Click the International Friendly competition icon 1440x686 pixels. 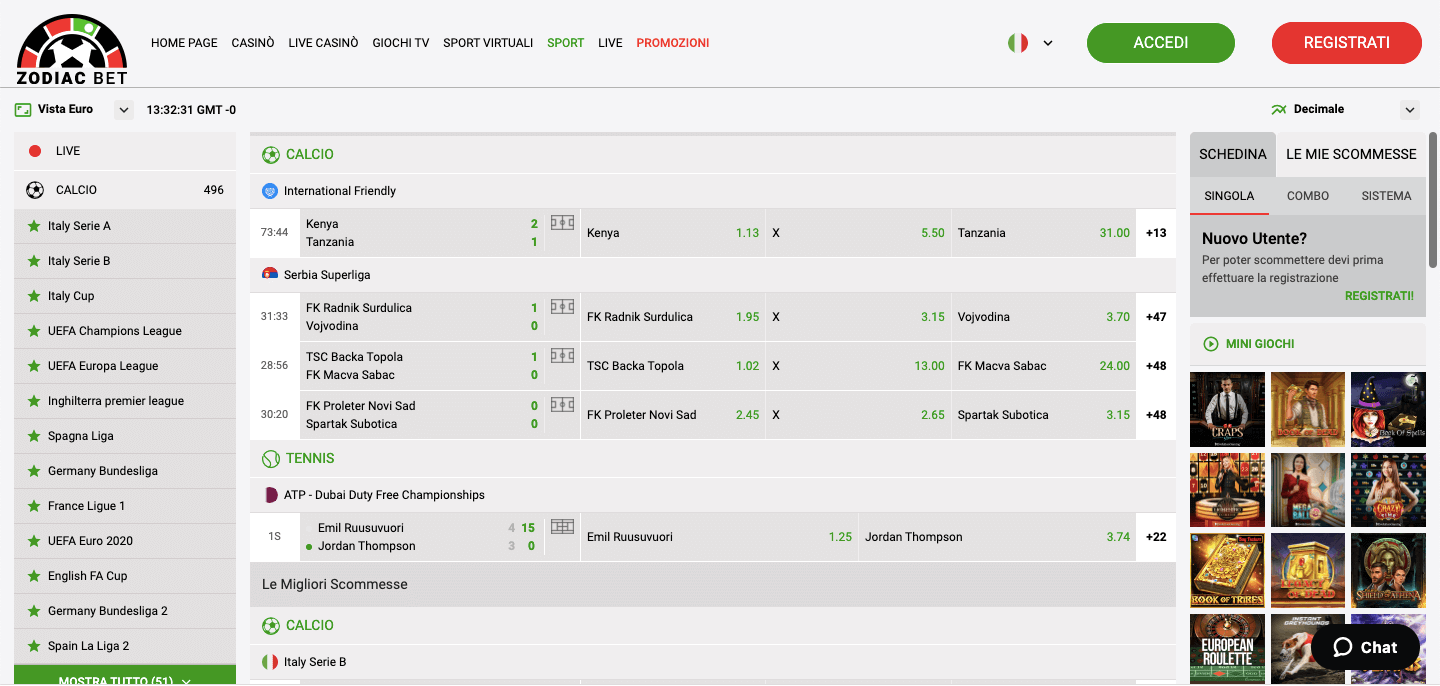[269, 190]
